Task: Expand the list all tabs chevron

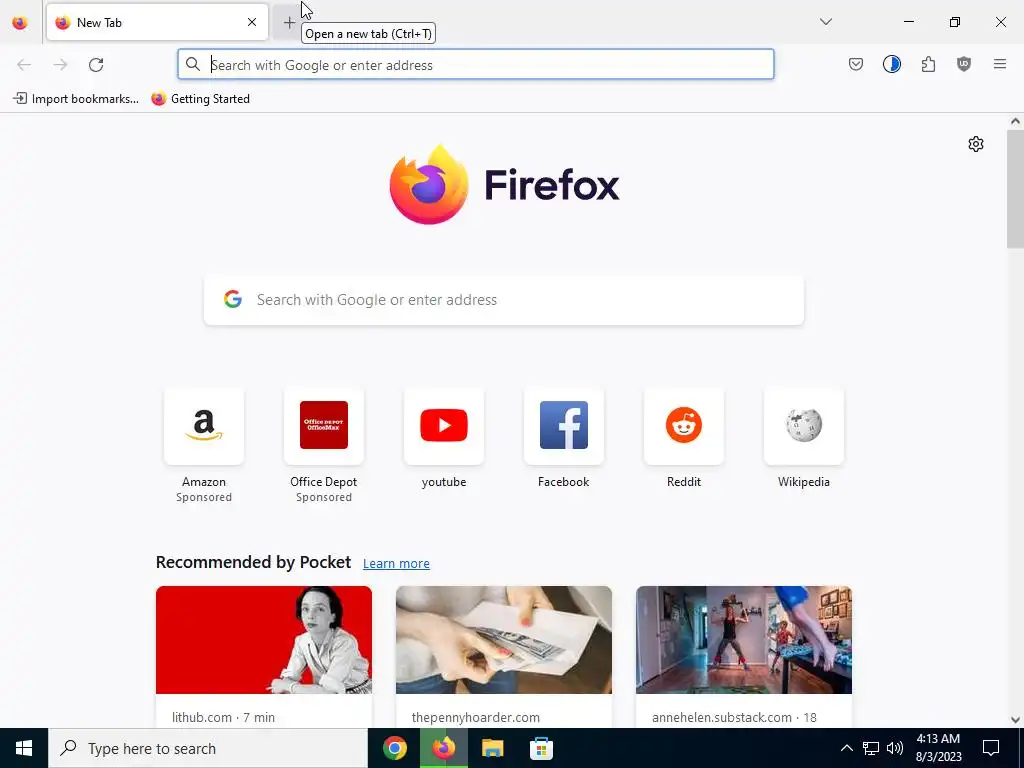Action: [x=825, y=22]
